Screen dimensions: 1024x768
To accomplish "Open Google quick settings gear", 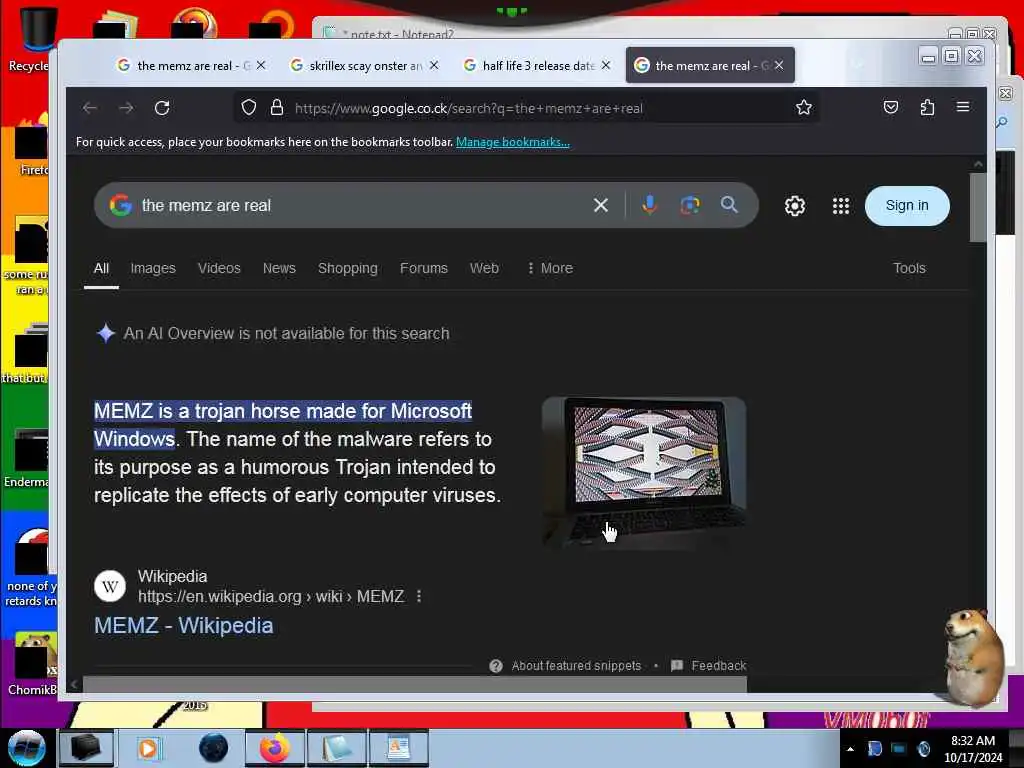I will 795,206.
